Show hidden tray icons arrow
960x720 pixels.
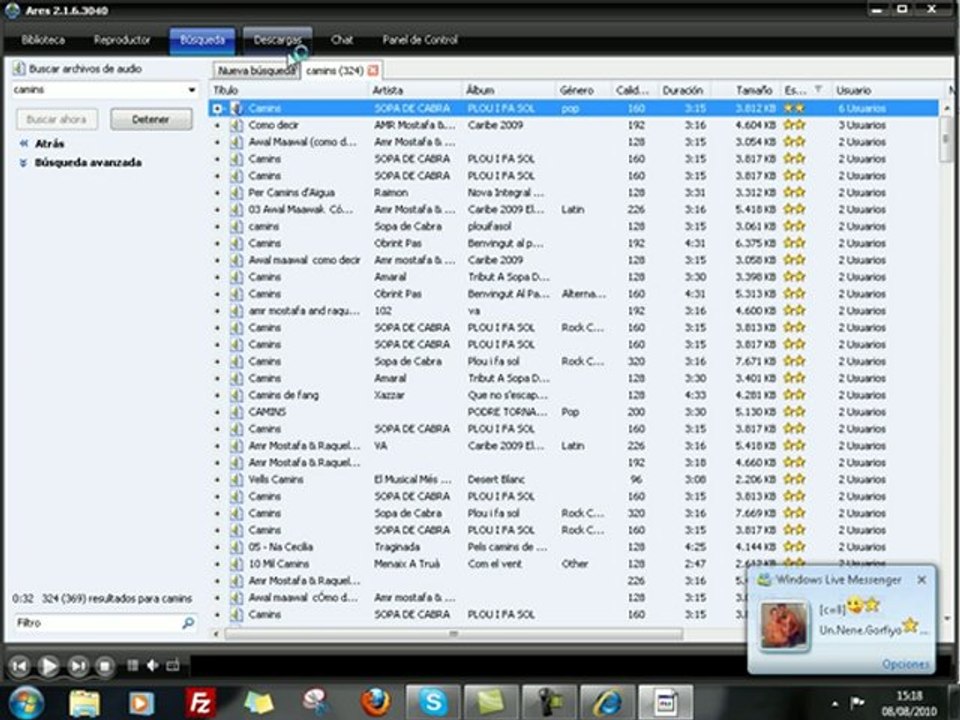point(835,703)
